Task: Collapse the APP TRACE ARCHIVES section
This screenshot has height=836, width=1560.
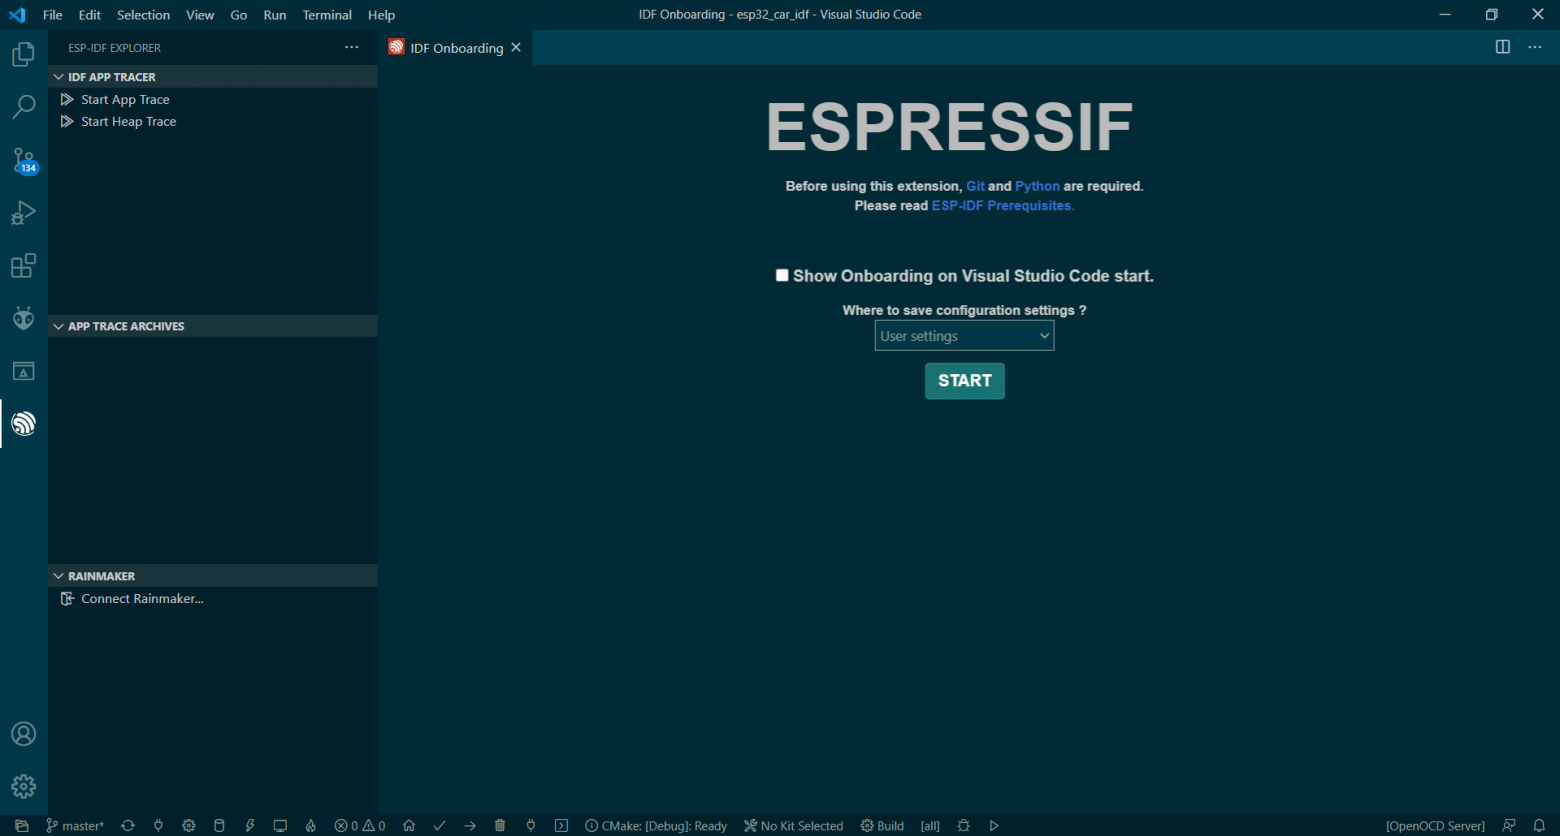Action: 213,326
